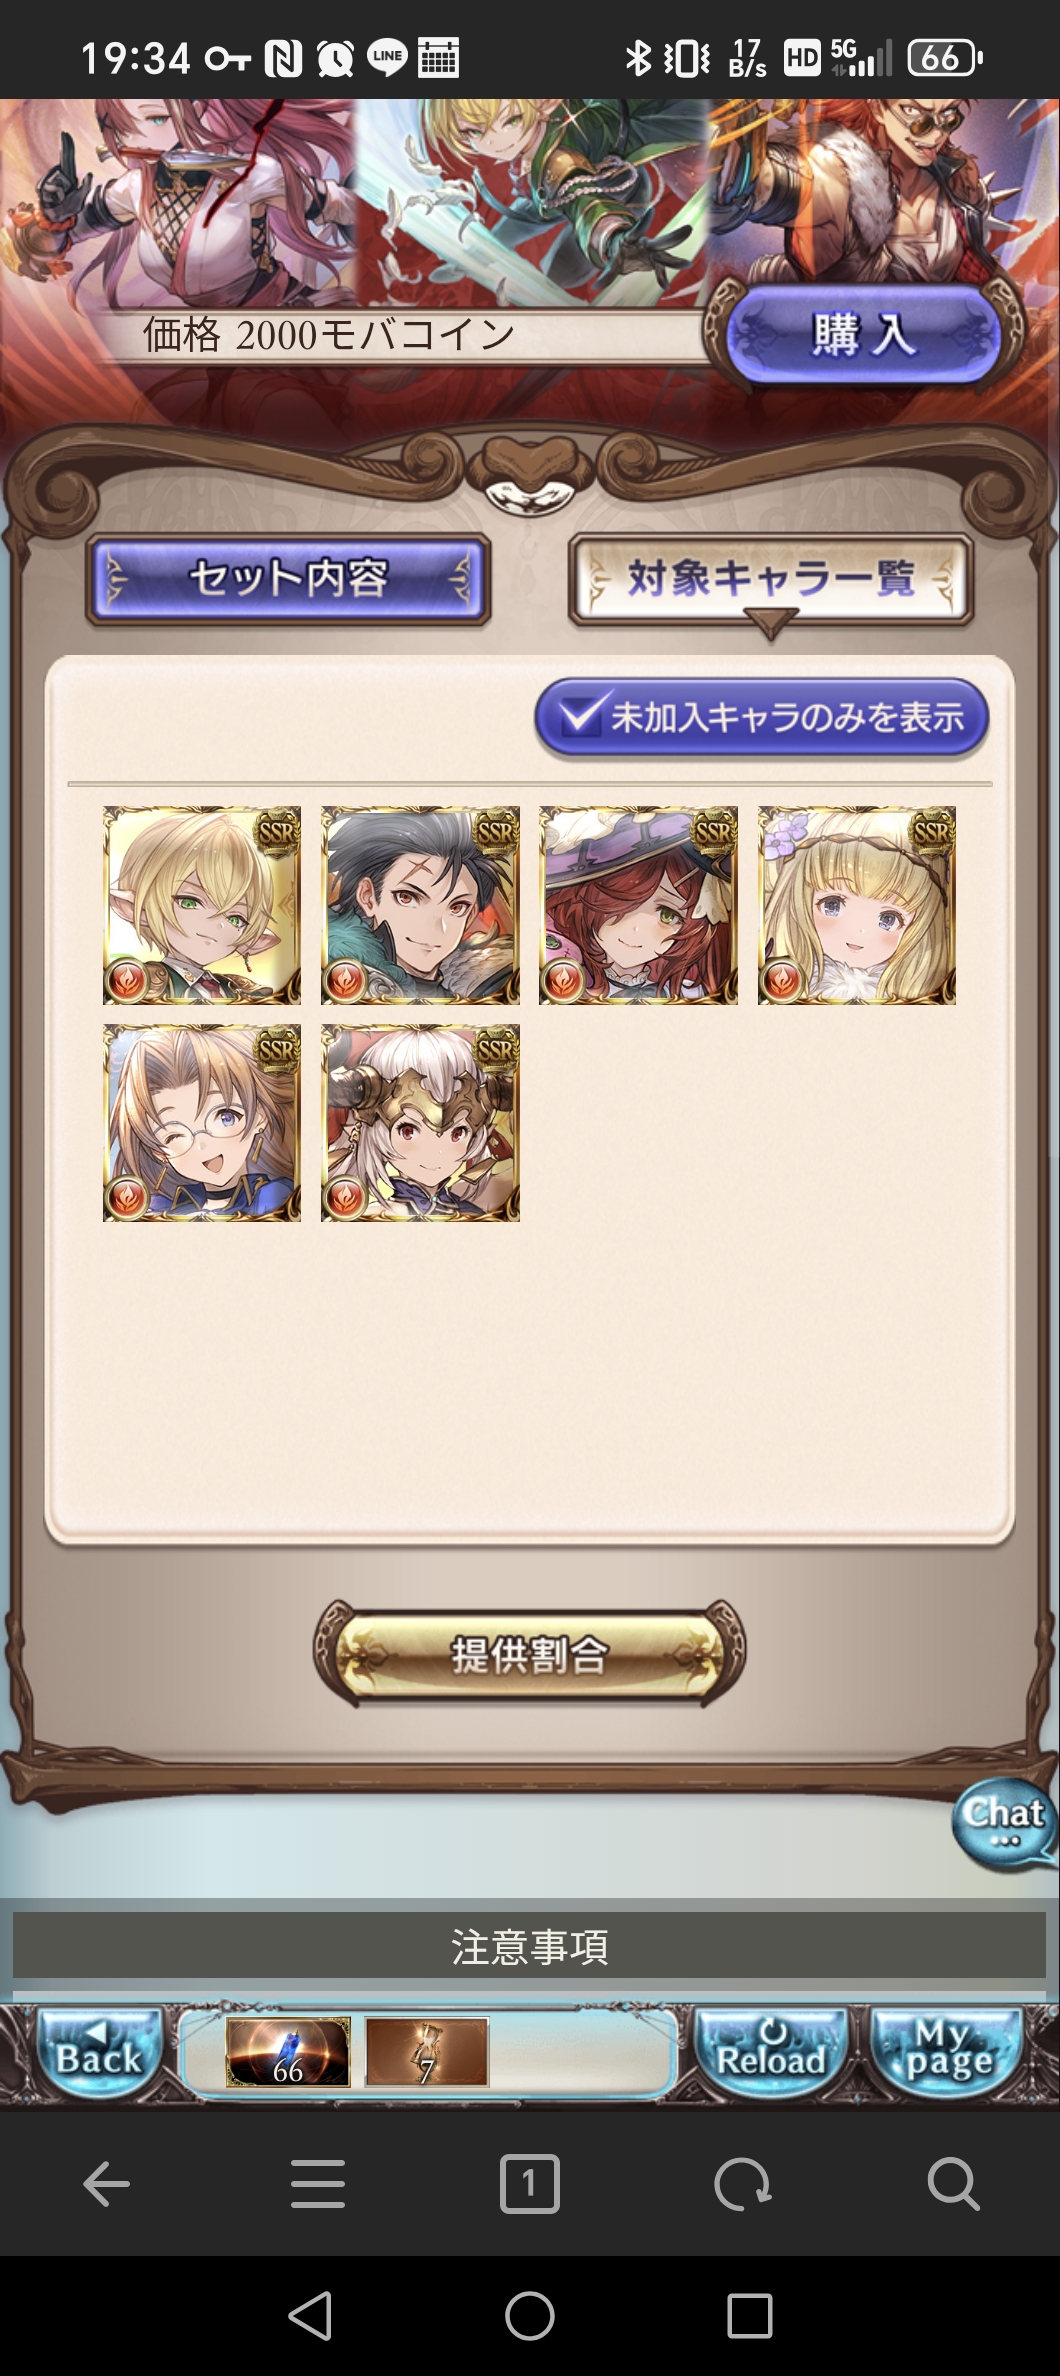Open the glasses-wearing brunette character portrait
The height and width of the screenshot is (2376, 1060).
click(202, 1123)
